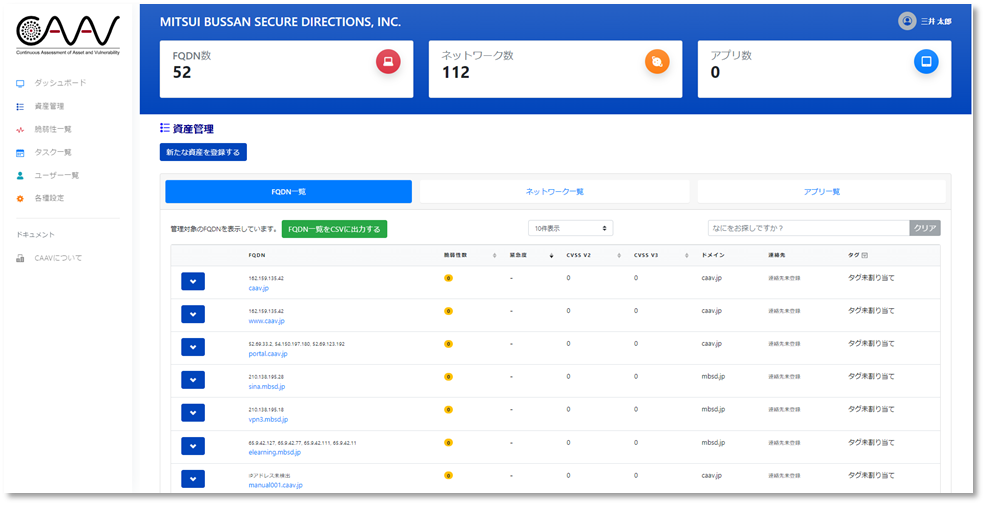Viewport: 986px width, 506px height.
Task: Focus the なにをお探しですか search field
Action: click(x=809, y=228)
